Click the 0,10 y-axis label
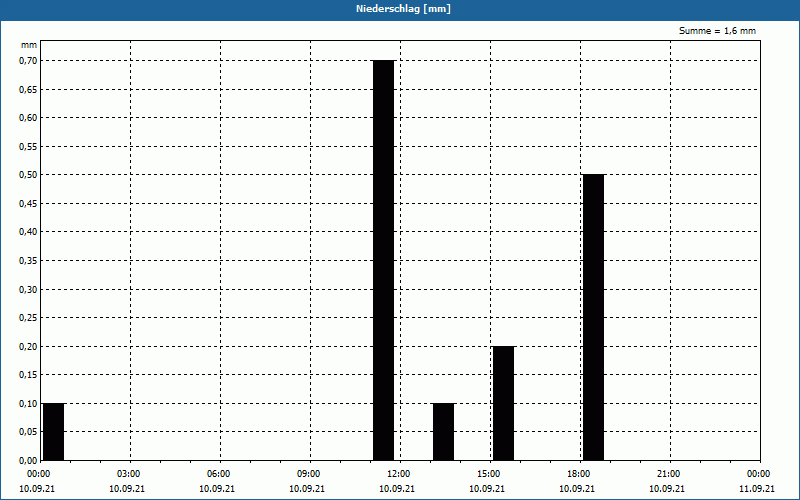The width and height of the screenshot is (800, 500). [28, 404]
